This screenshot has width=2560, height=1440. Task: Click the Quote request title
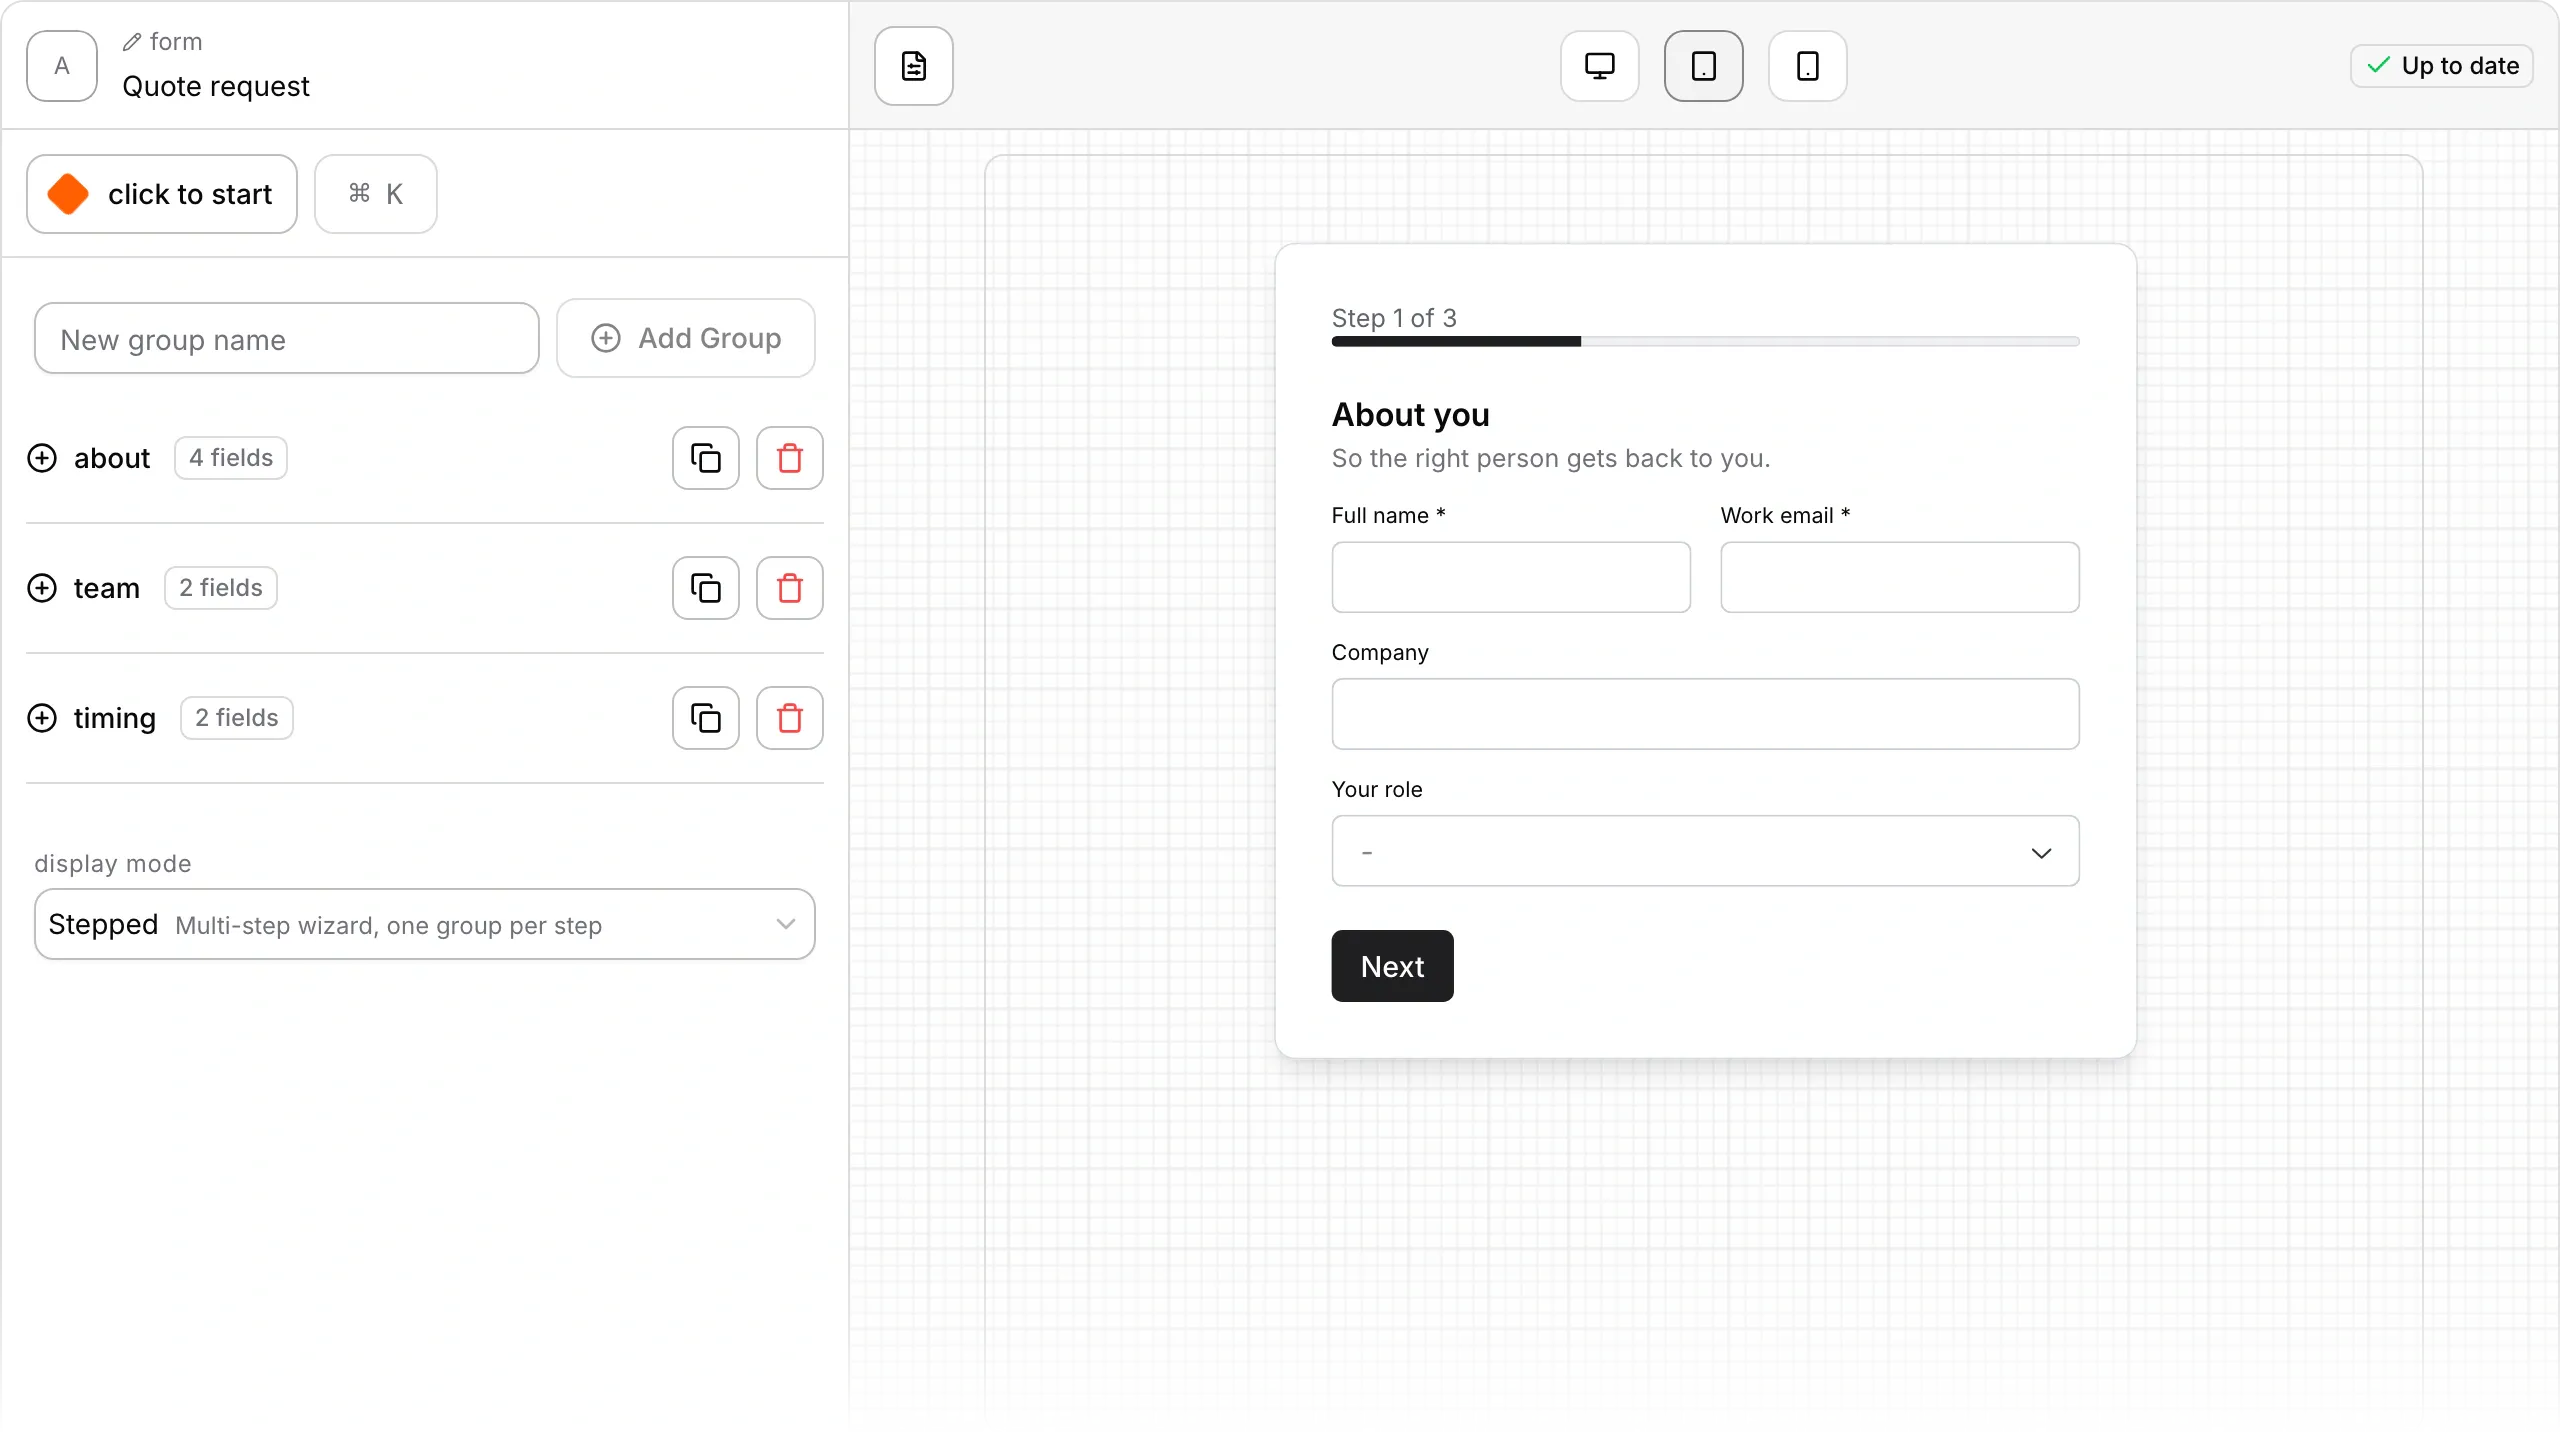216,87
